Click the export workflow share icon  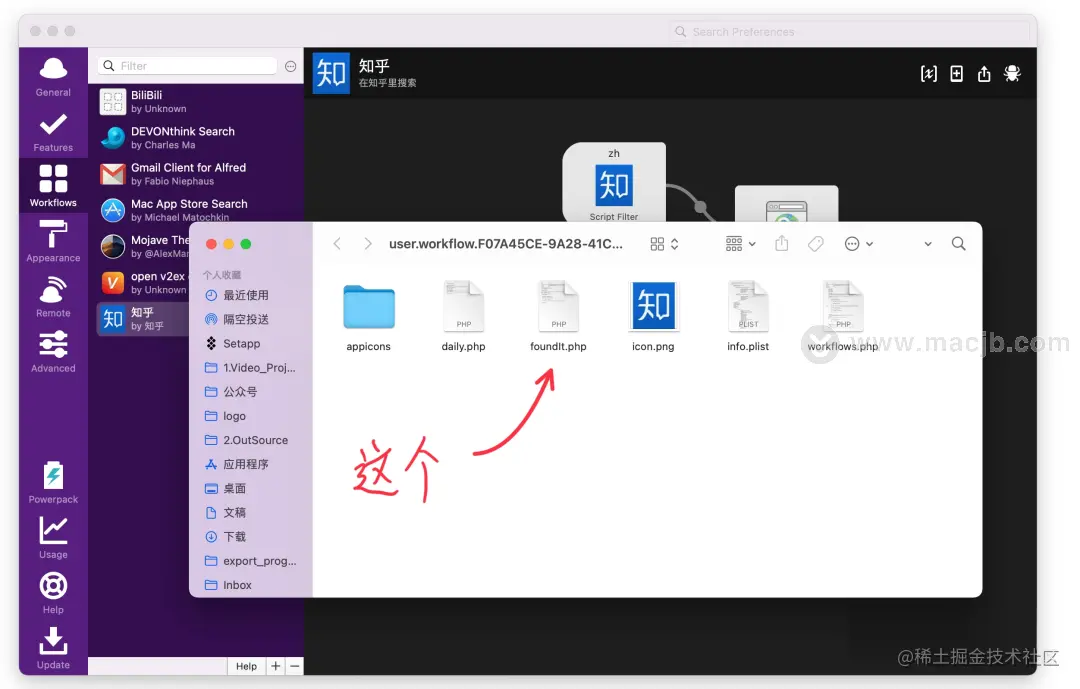tap(984, 74)
